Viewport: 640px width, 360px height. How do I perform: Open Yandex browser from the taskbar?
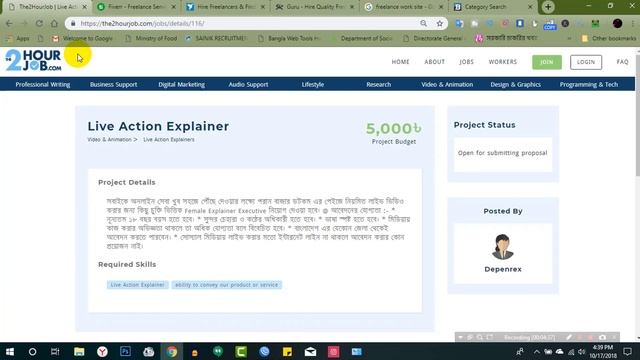(x=102, y=351)
